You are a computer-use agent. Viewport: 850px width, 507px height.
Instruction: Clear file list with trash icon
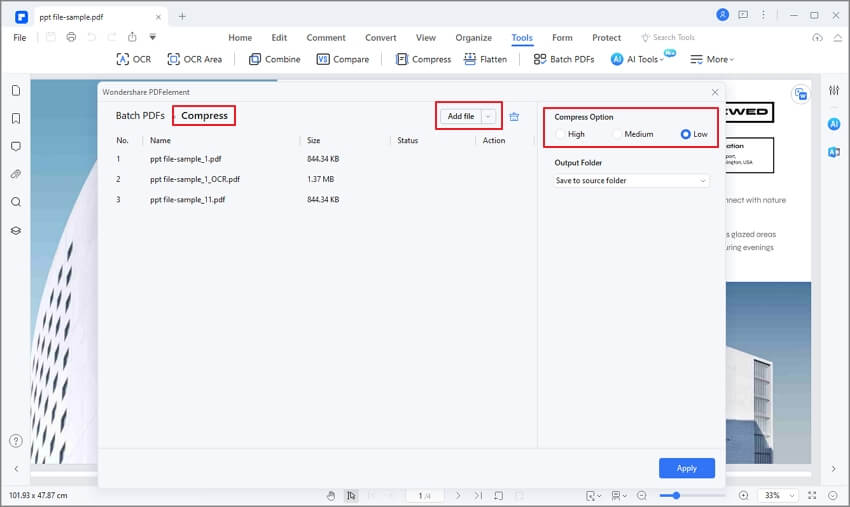click(514, 116)
